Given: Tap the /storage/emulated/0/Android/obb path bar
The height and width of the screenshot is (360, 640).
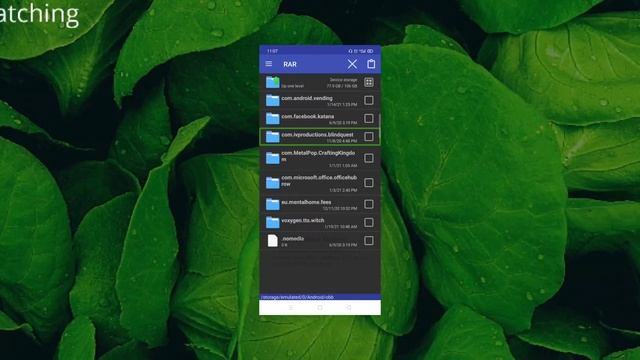Looking at the screenshot, I should (x=320, y=297).
